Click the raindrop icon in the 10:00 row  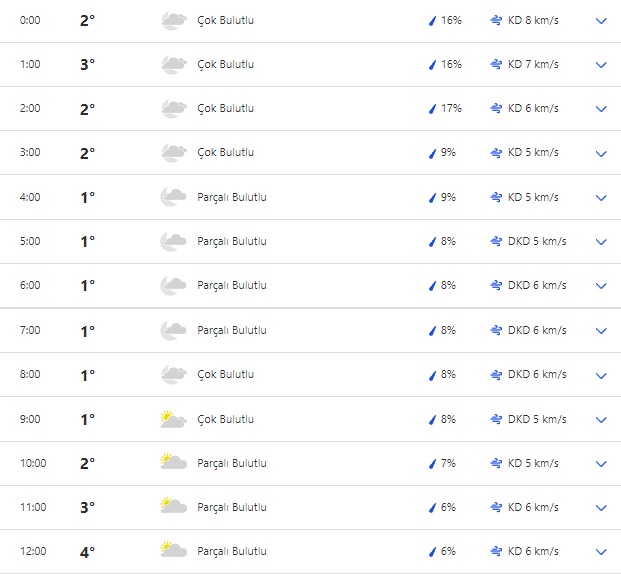433,463
